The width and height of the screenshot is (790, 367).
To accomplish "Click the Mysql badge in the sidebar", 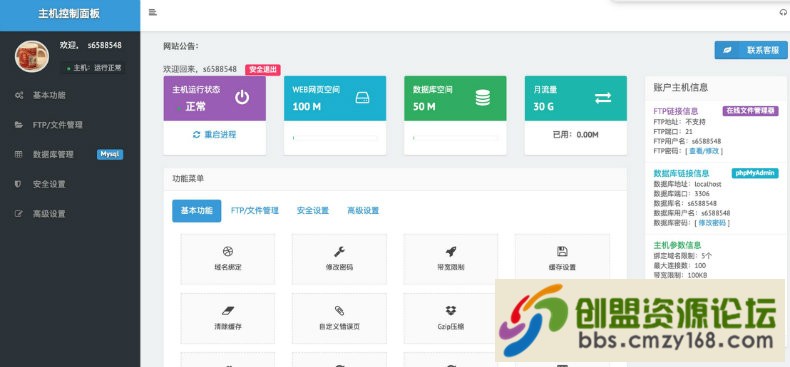I will pyautogui.click(x=110, y=154).
